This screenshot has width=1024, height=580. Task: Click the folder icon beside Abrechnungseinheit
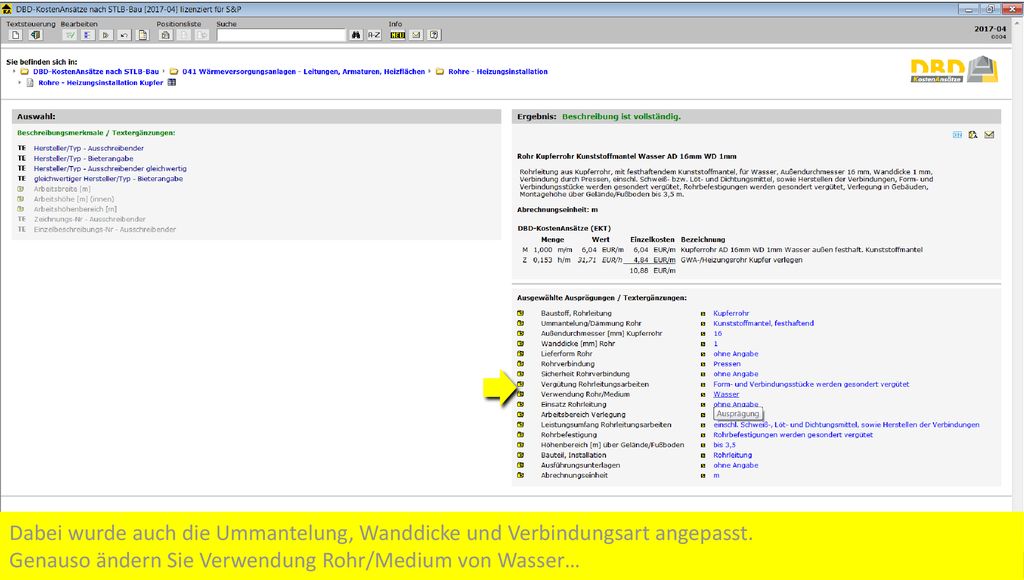[520, 475]
